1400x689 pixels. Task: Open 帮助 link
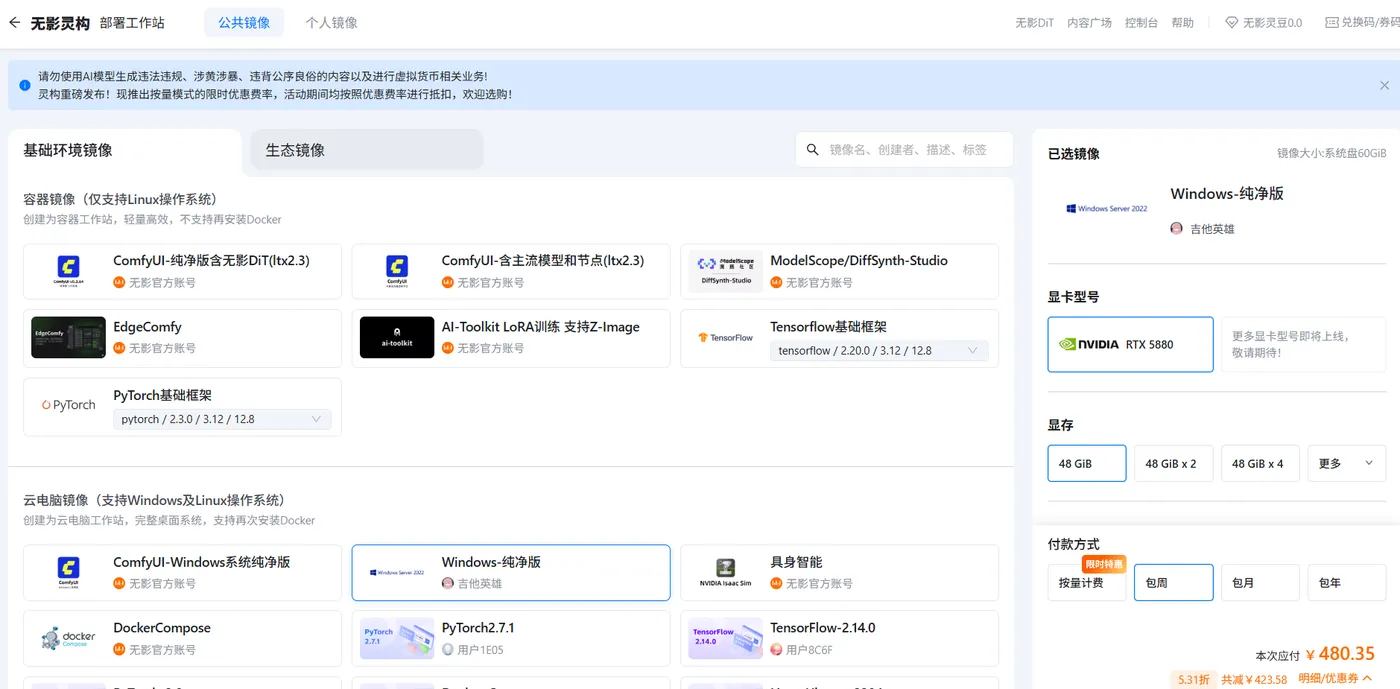coord(1183,22)
